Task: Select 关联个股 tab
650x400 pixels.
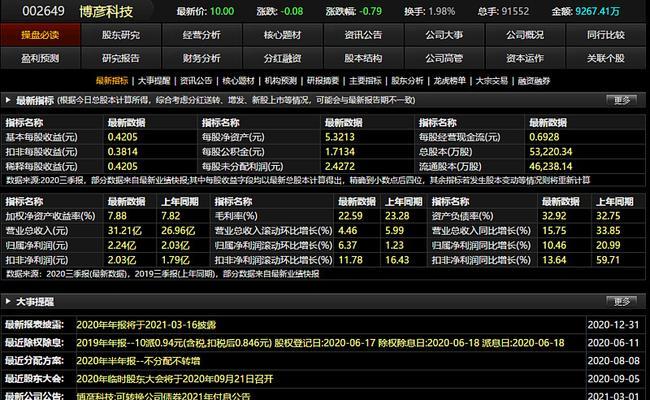Action: point(606,58)
